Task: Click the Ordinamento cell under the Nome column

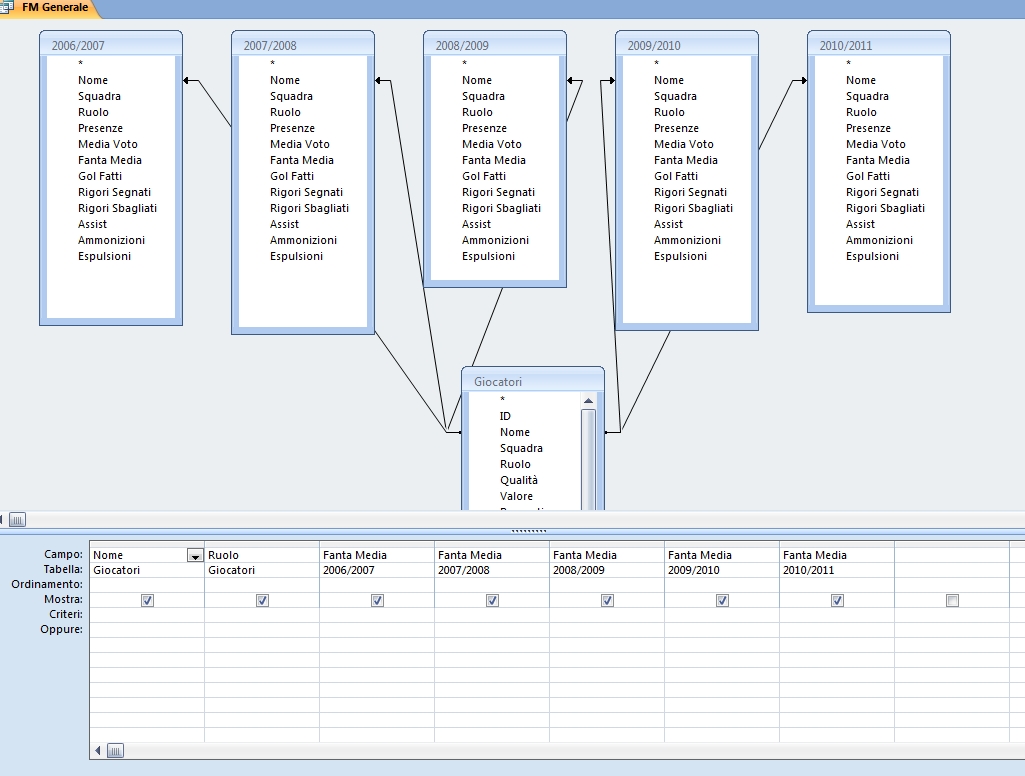Action: pos(146,585)
